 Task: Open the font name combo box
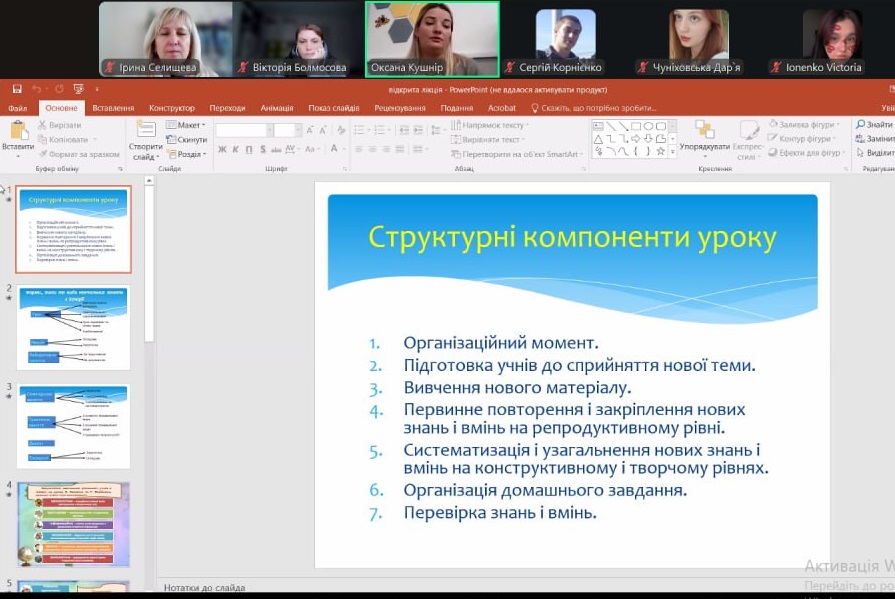[x=242, y=130]
